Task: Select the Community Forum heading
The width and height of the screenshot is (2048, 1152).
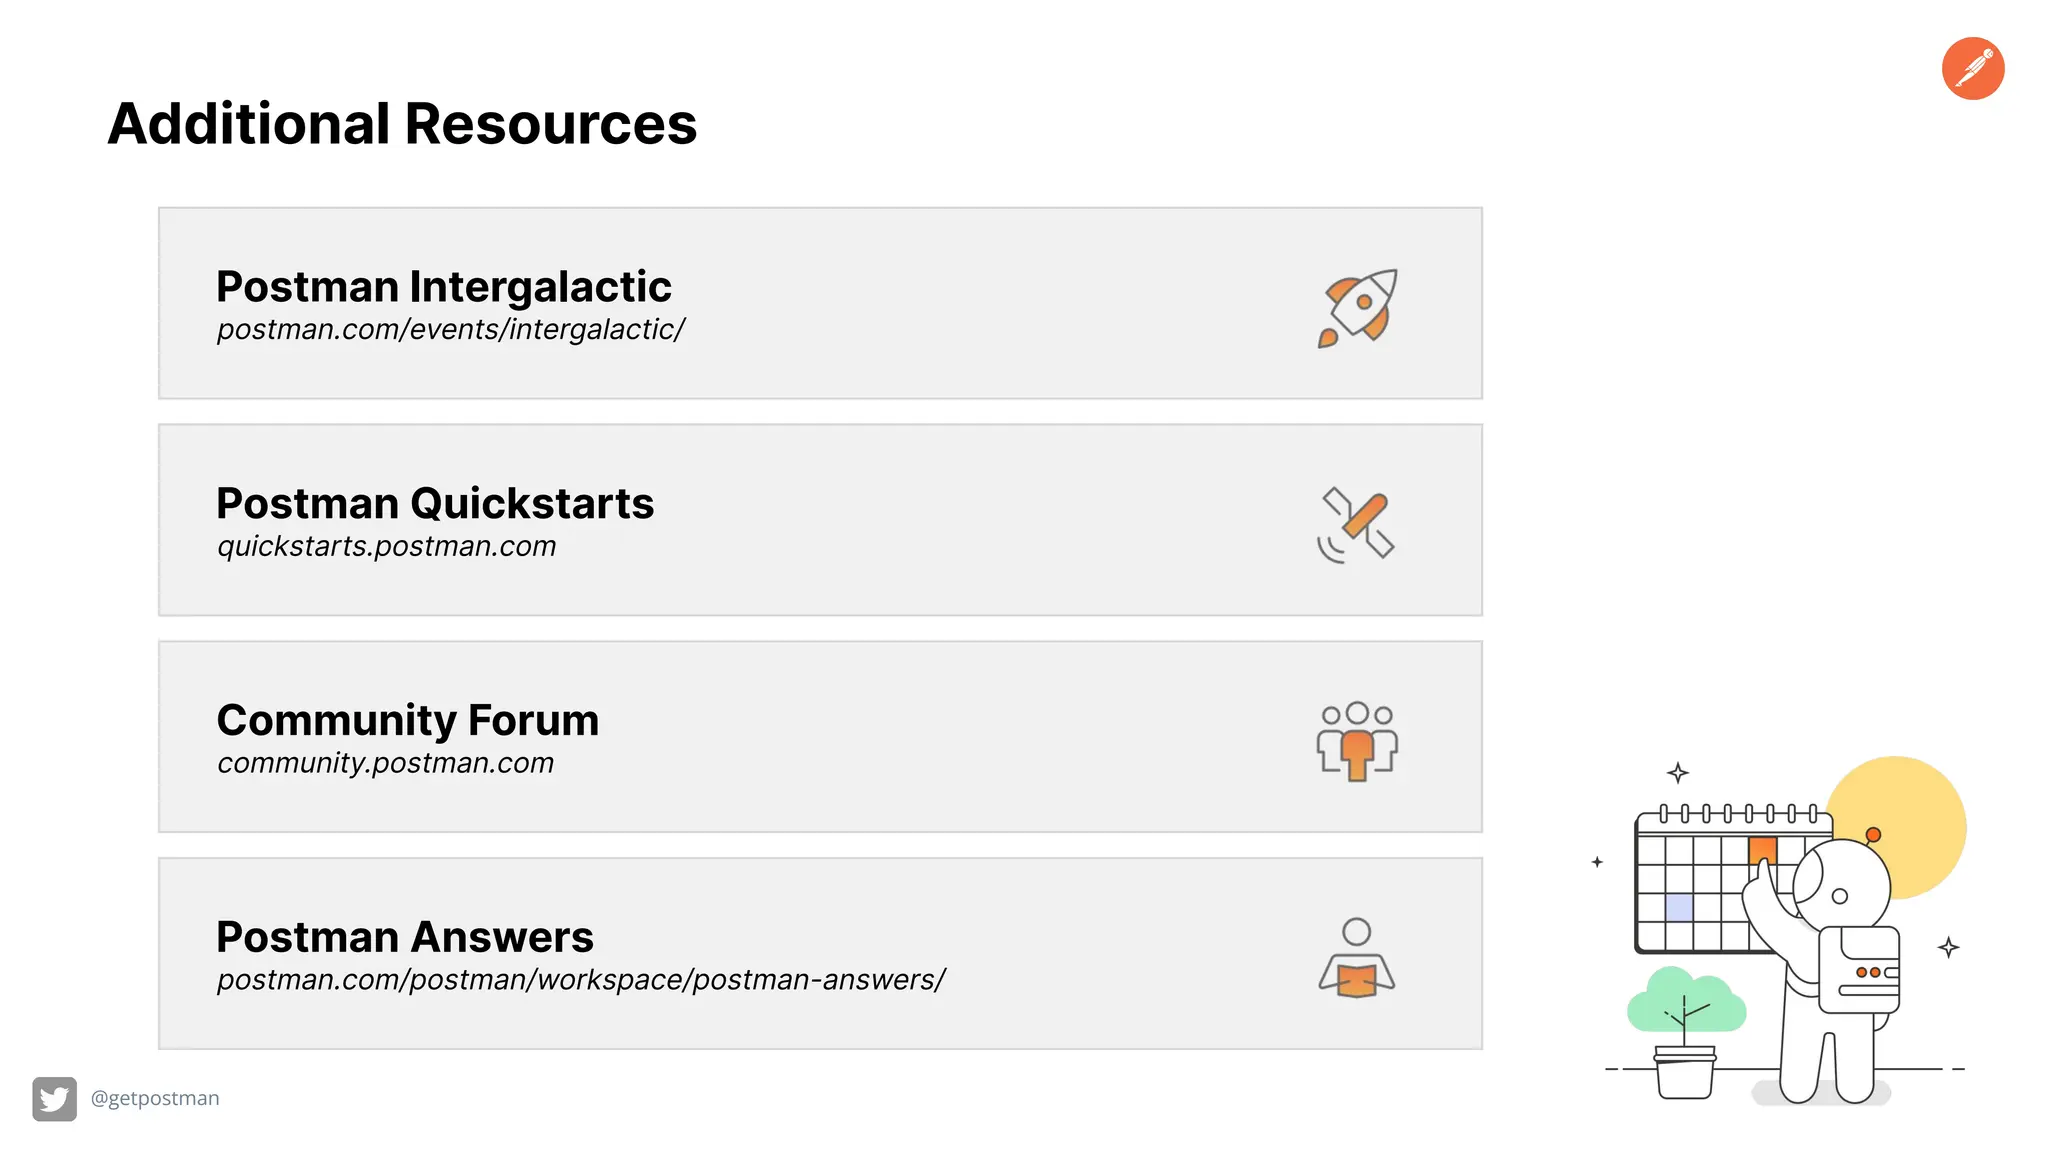Action: [x=408, y=720]
